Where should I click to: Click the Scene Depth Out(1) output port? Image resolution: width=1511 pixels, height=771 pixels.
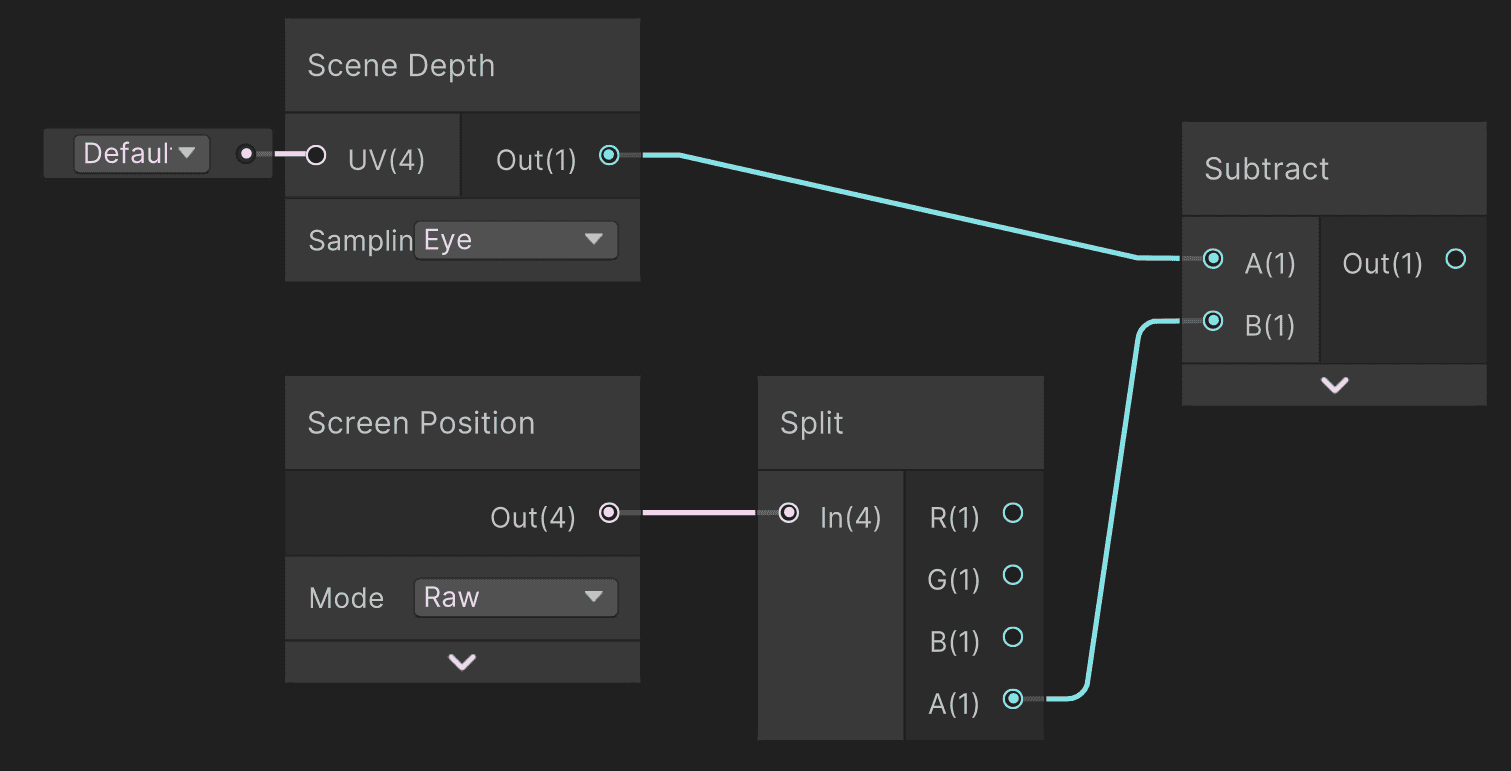tap(609, 155)
